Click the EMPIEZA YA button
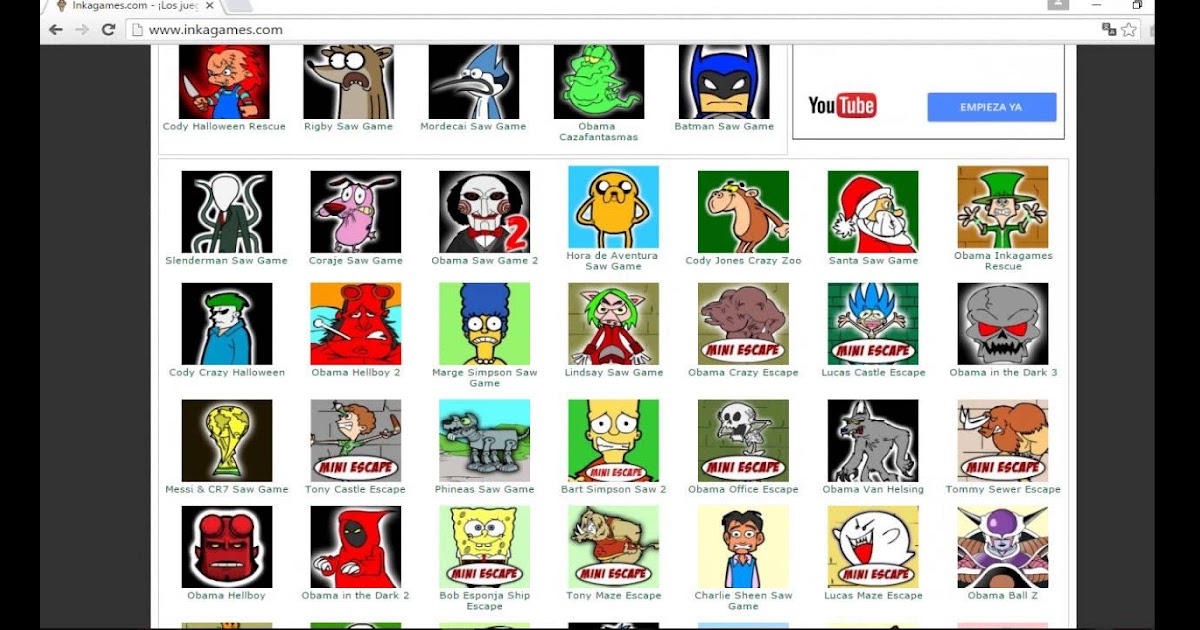 tap(991, 107)
